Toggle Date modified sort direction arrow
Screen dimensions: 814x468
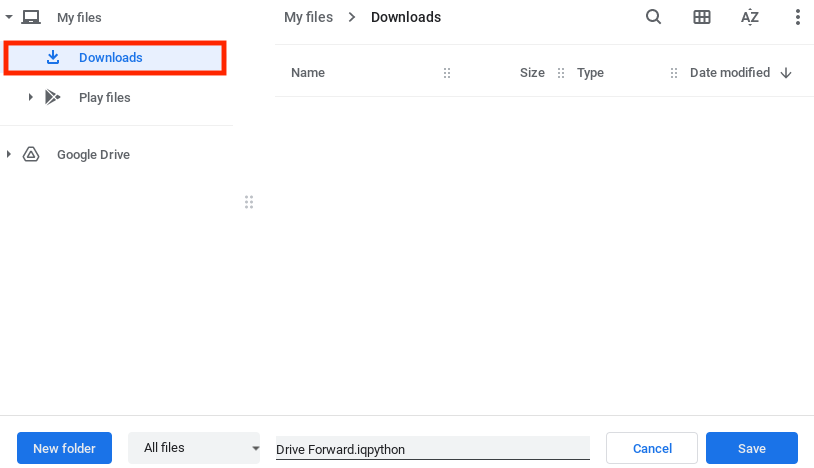point(786,73)
